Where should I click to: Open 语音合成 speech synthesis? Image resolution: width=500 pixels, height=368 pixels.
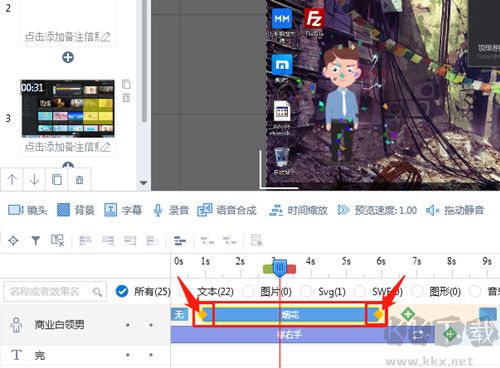[x=227, y=210]
